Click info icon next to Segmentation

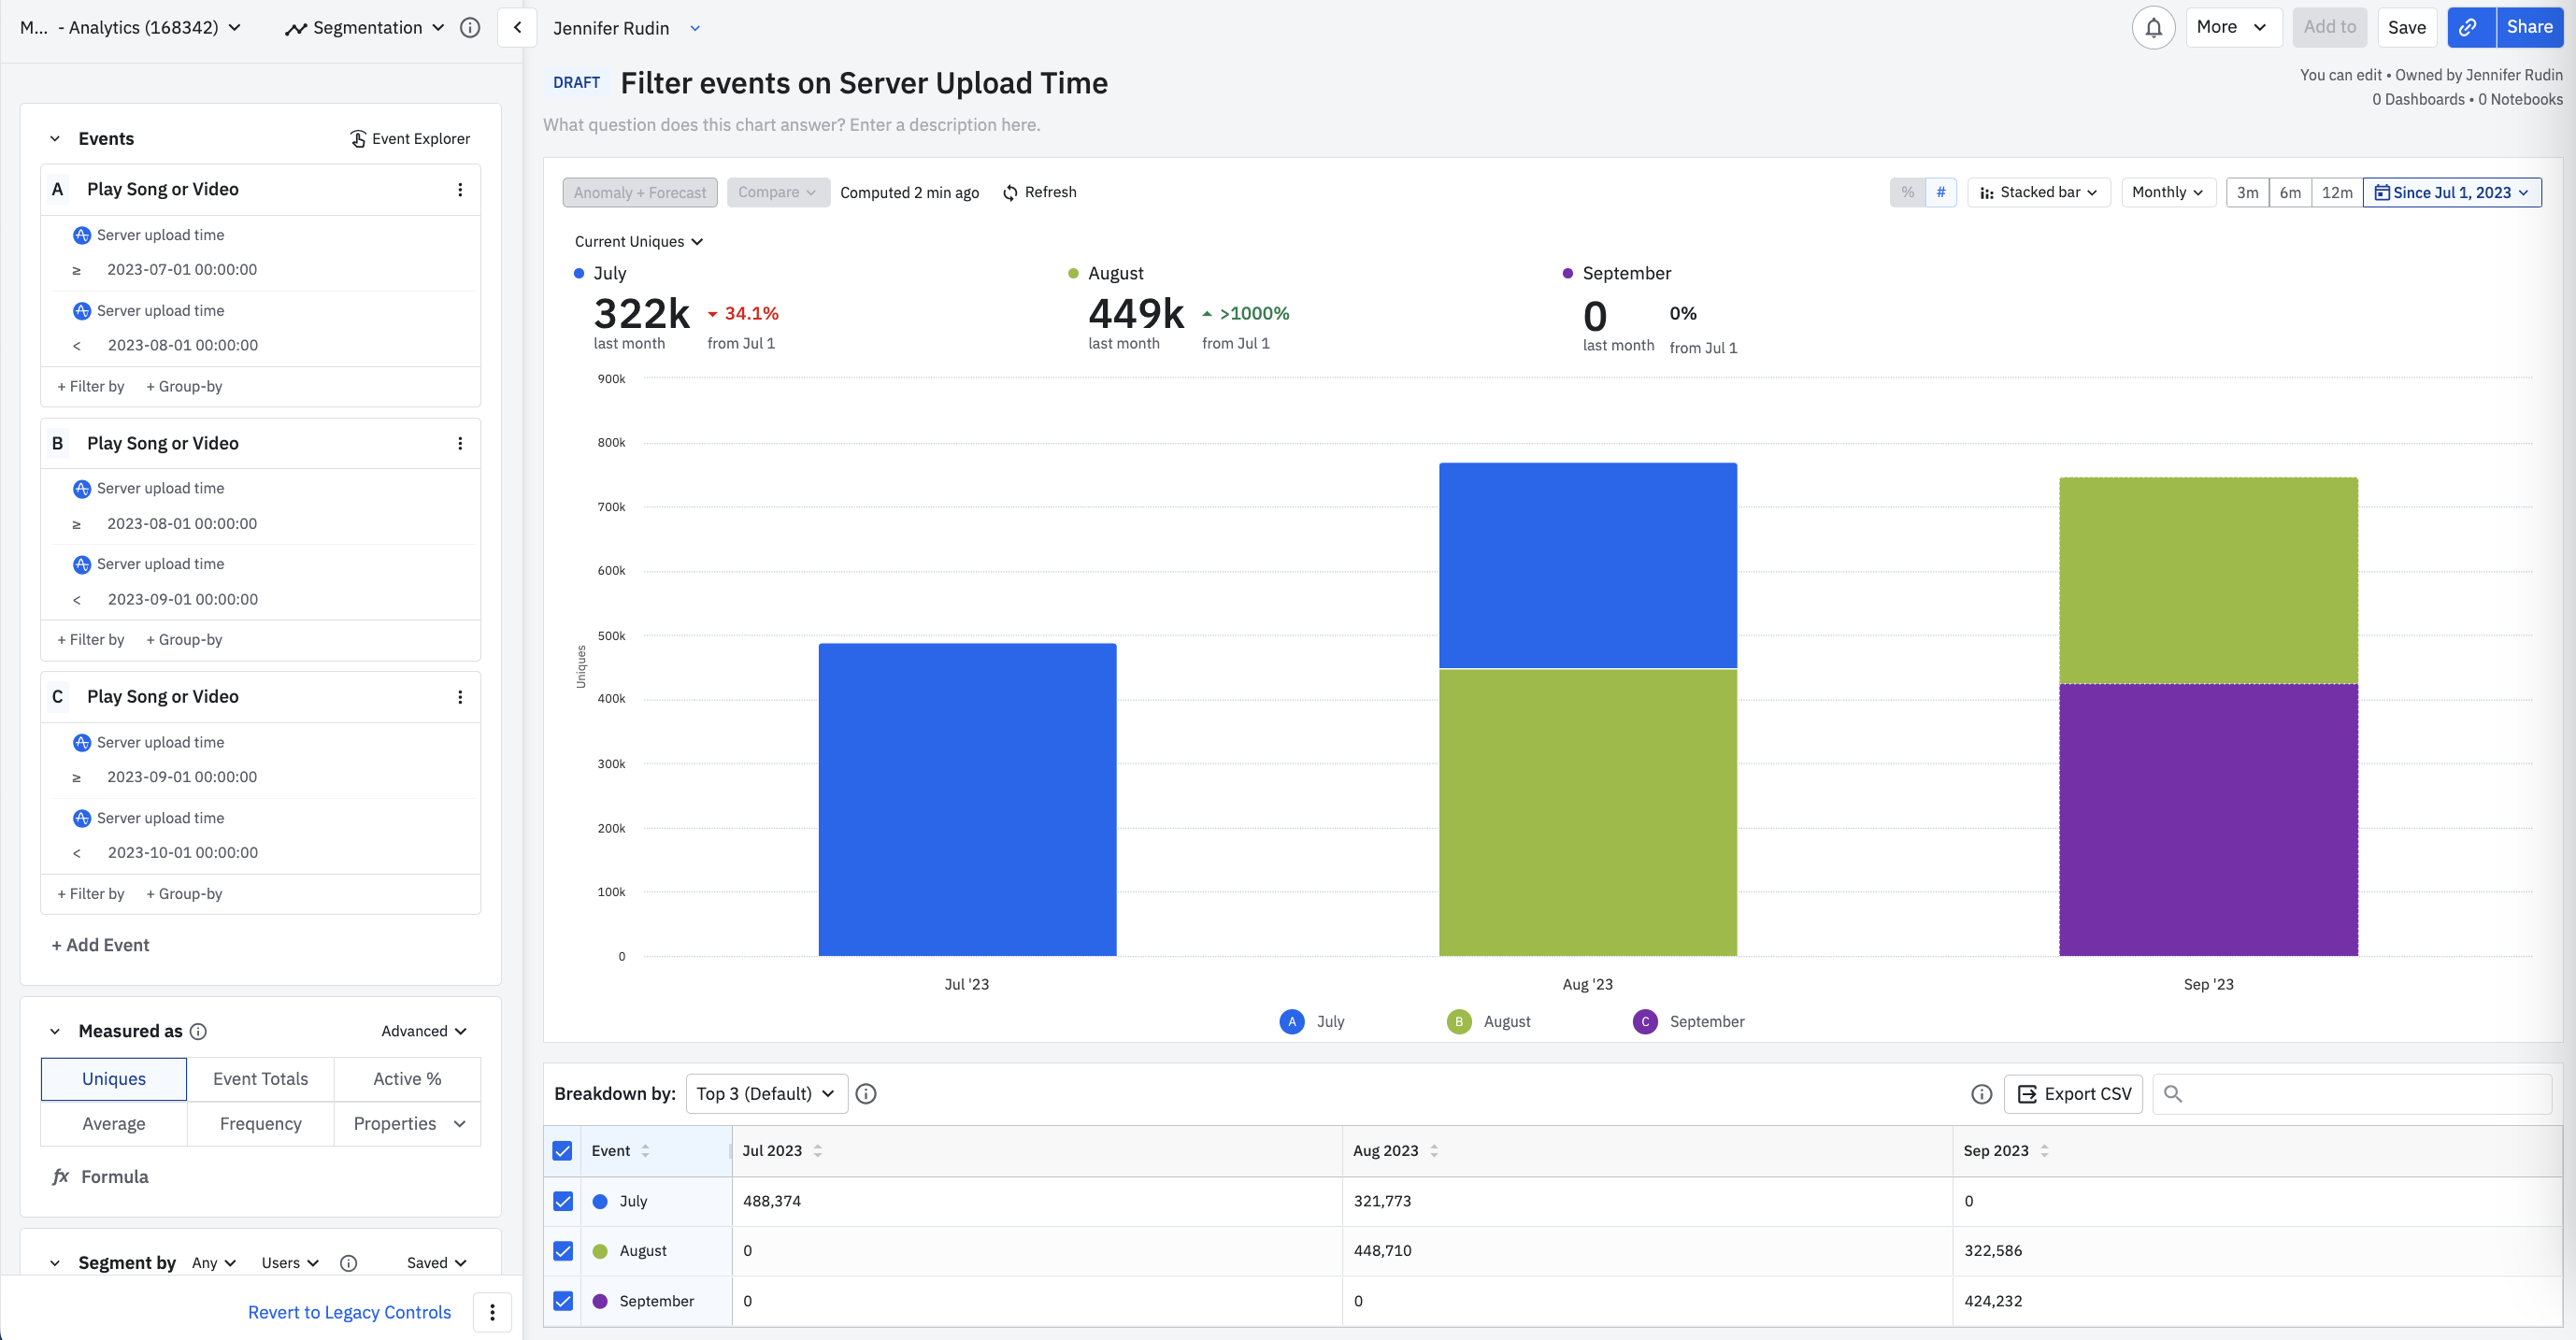tap(470, 28)
